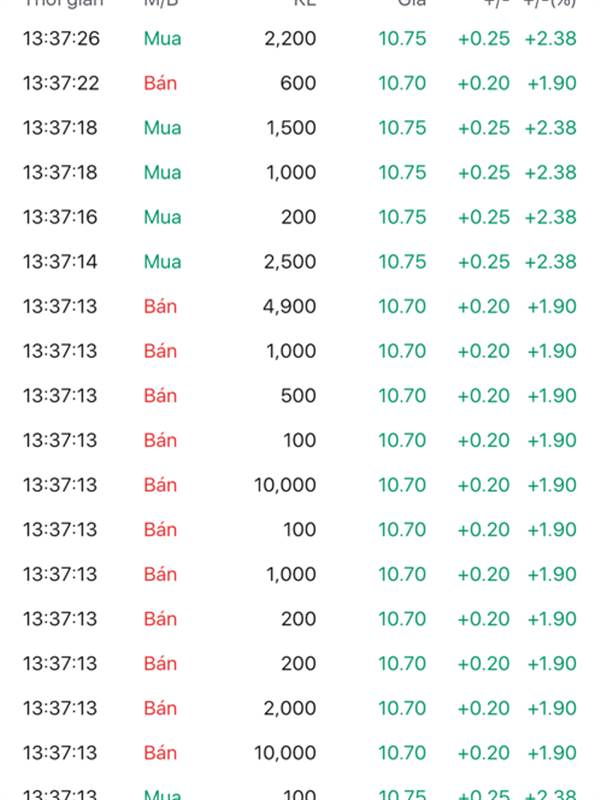
Task: Click +2.38 percent in 13:37:16 row
Action: pos(551,217)
